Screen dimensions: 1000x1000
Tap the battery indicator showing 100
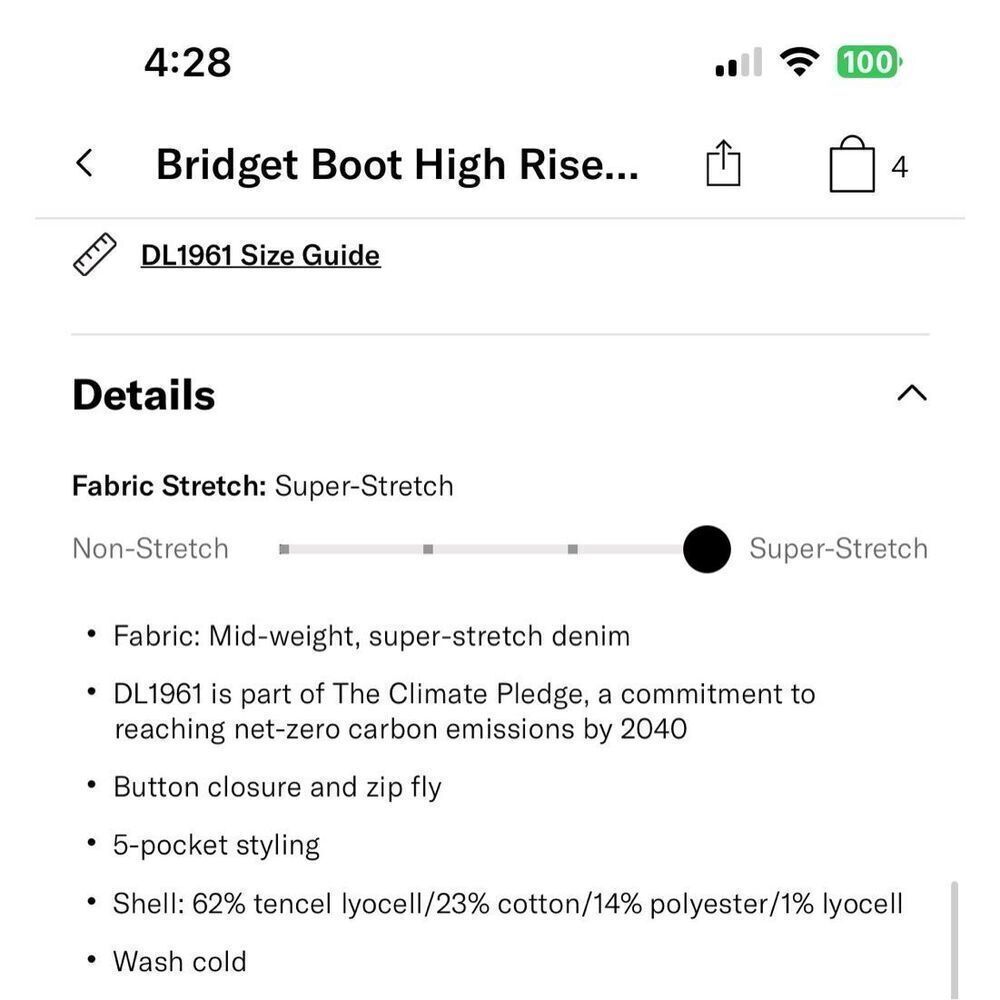coord(868,61)
